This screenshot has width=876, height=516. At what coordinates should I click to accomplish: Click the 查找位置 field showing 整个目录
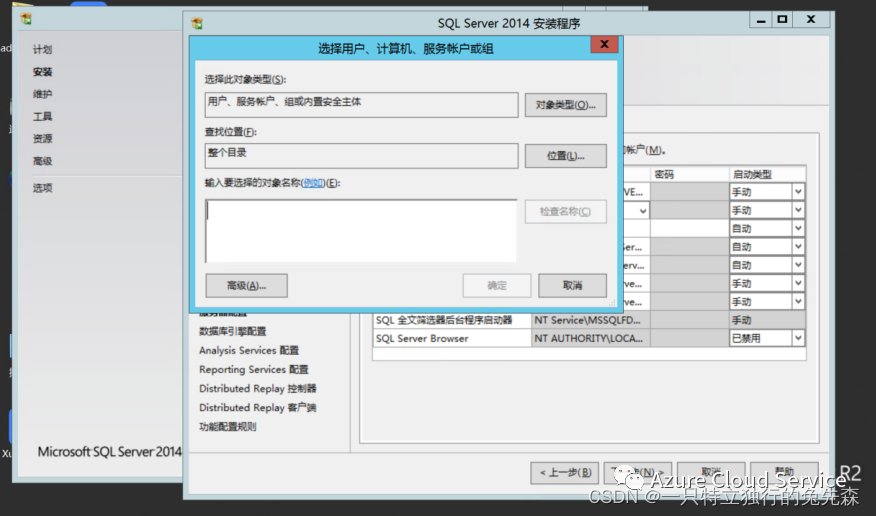pyautogui.click(x=361, y=156)
